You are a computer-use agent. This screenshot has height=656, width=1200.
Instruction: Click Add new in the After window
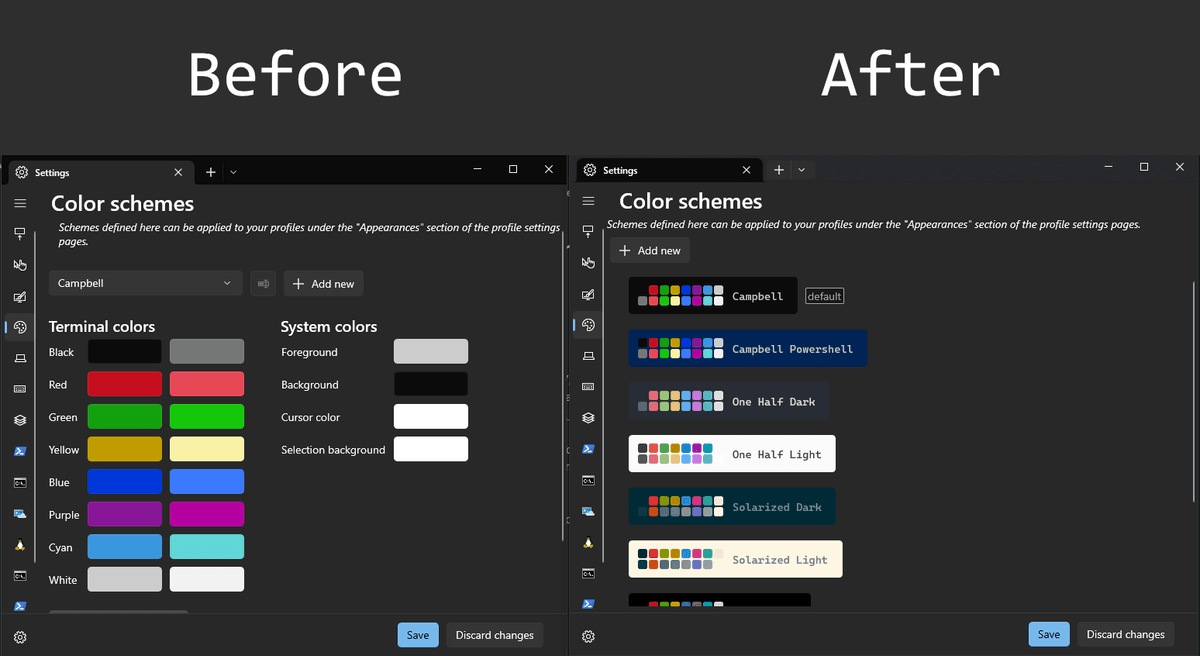pos(650,250)
